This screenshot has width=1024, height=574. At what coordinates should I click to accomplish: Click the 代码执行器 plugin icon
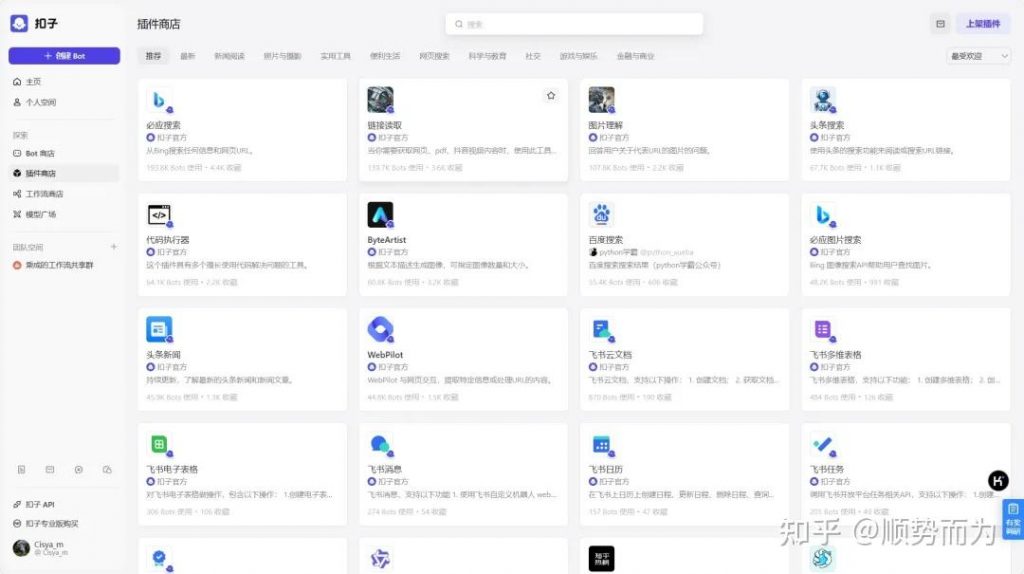(x=159, y=215)
